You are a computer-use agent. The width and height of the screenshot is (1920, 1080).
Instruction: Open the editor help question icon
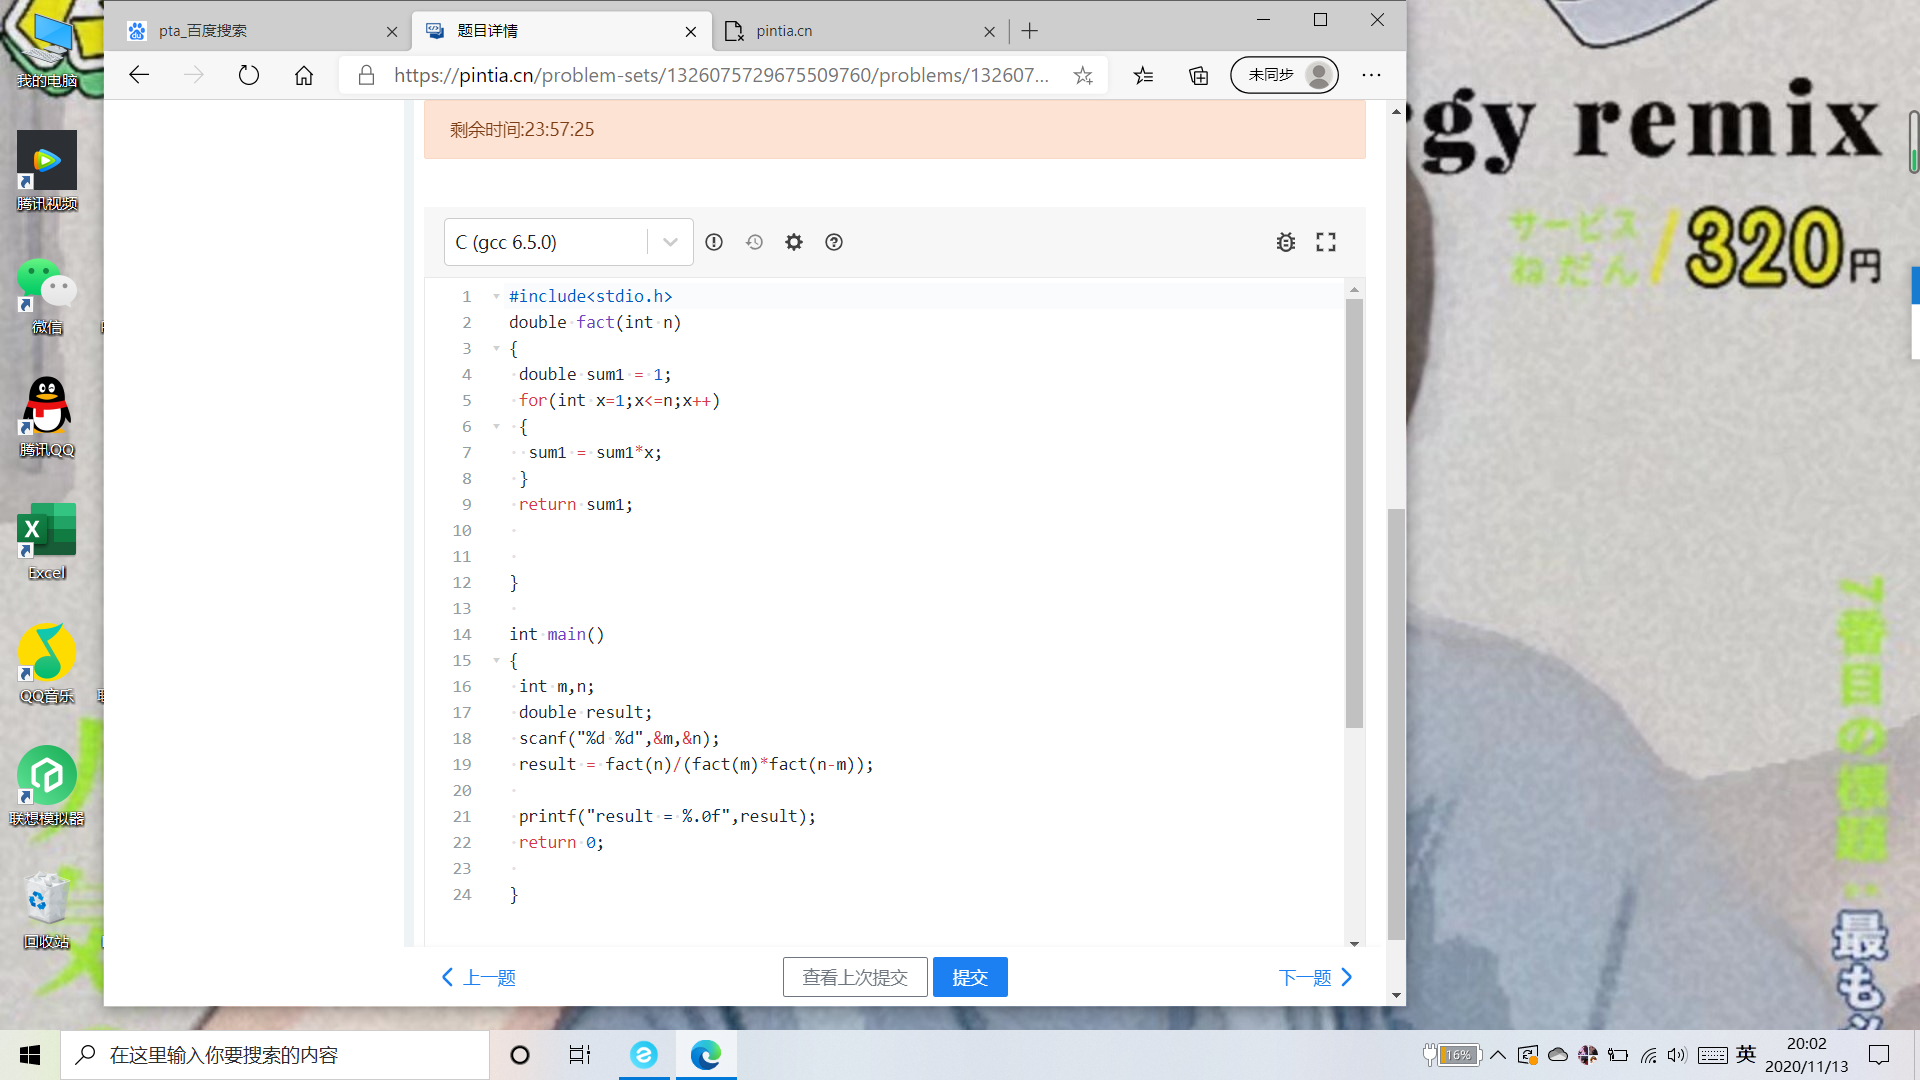834,242
